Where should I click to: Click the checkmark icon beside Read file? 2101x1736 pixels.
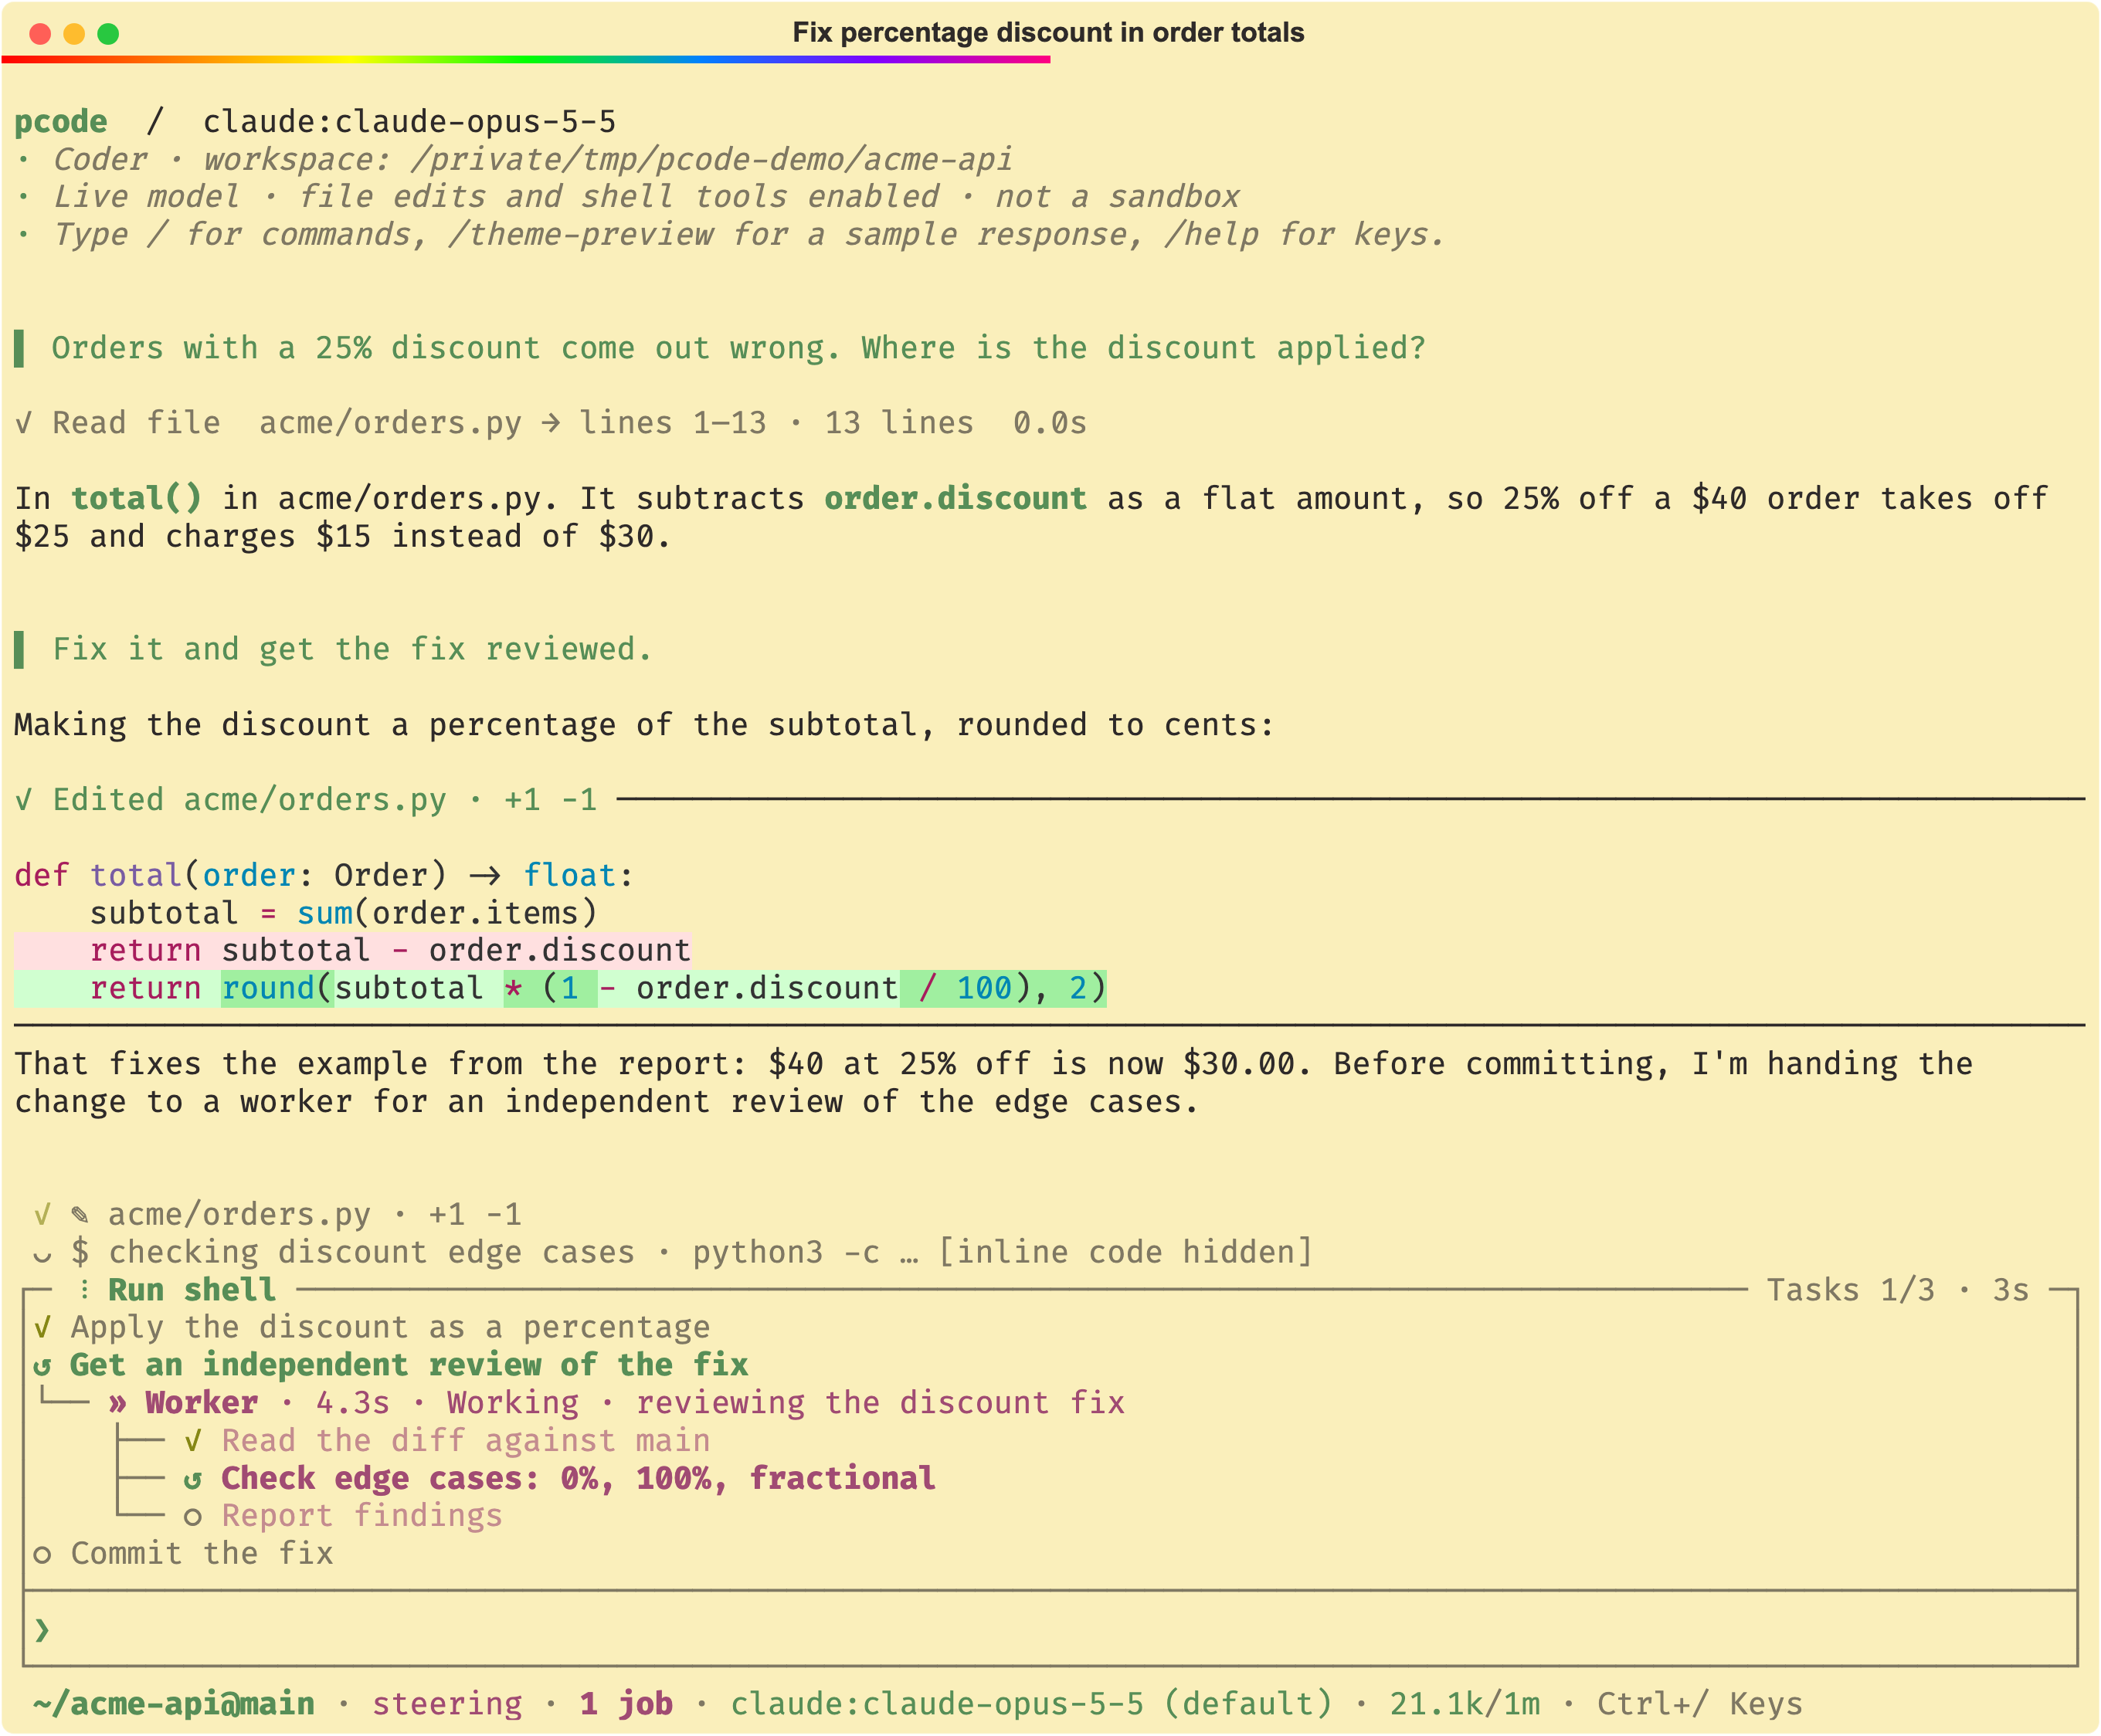click(x=24, y=423)
